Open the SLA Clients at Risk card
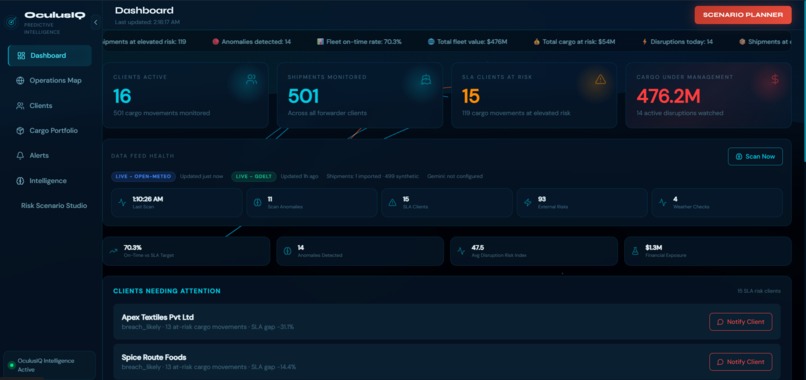This screenshot has height=380, width=806. coord(534,95)
